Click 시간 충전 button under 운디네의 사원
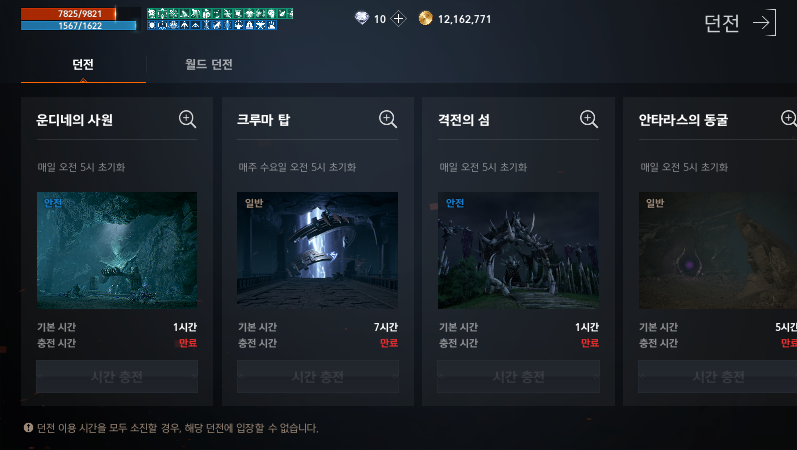The image size is (797, 450). 117,377
